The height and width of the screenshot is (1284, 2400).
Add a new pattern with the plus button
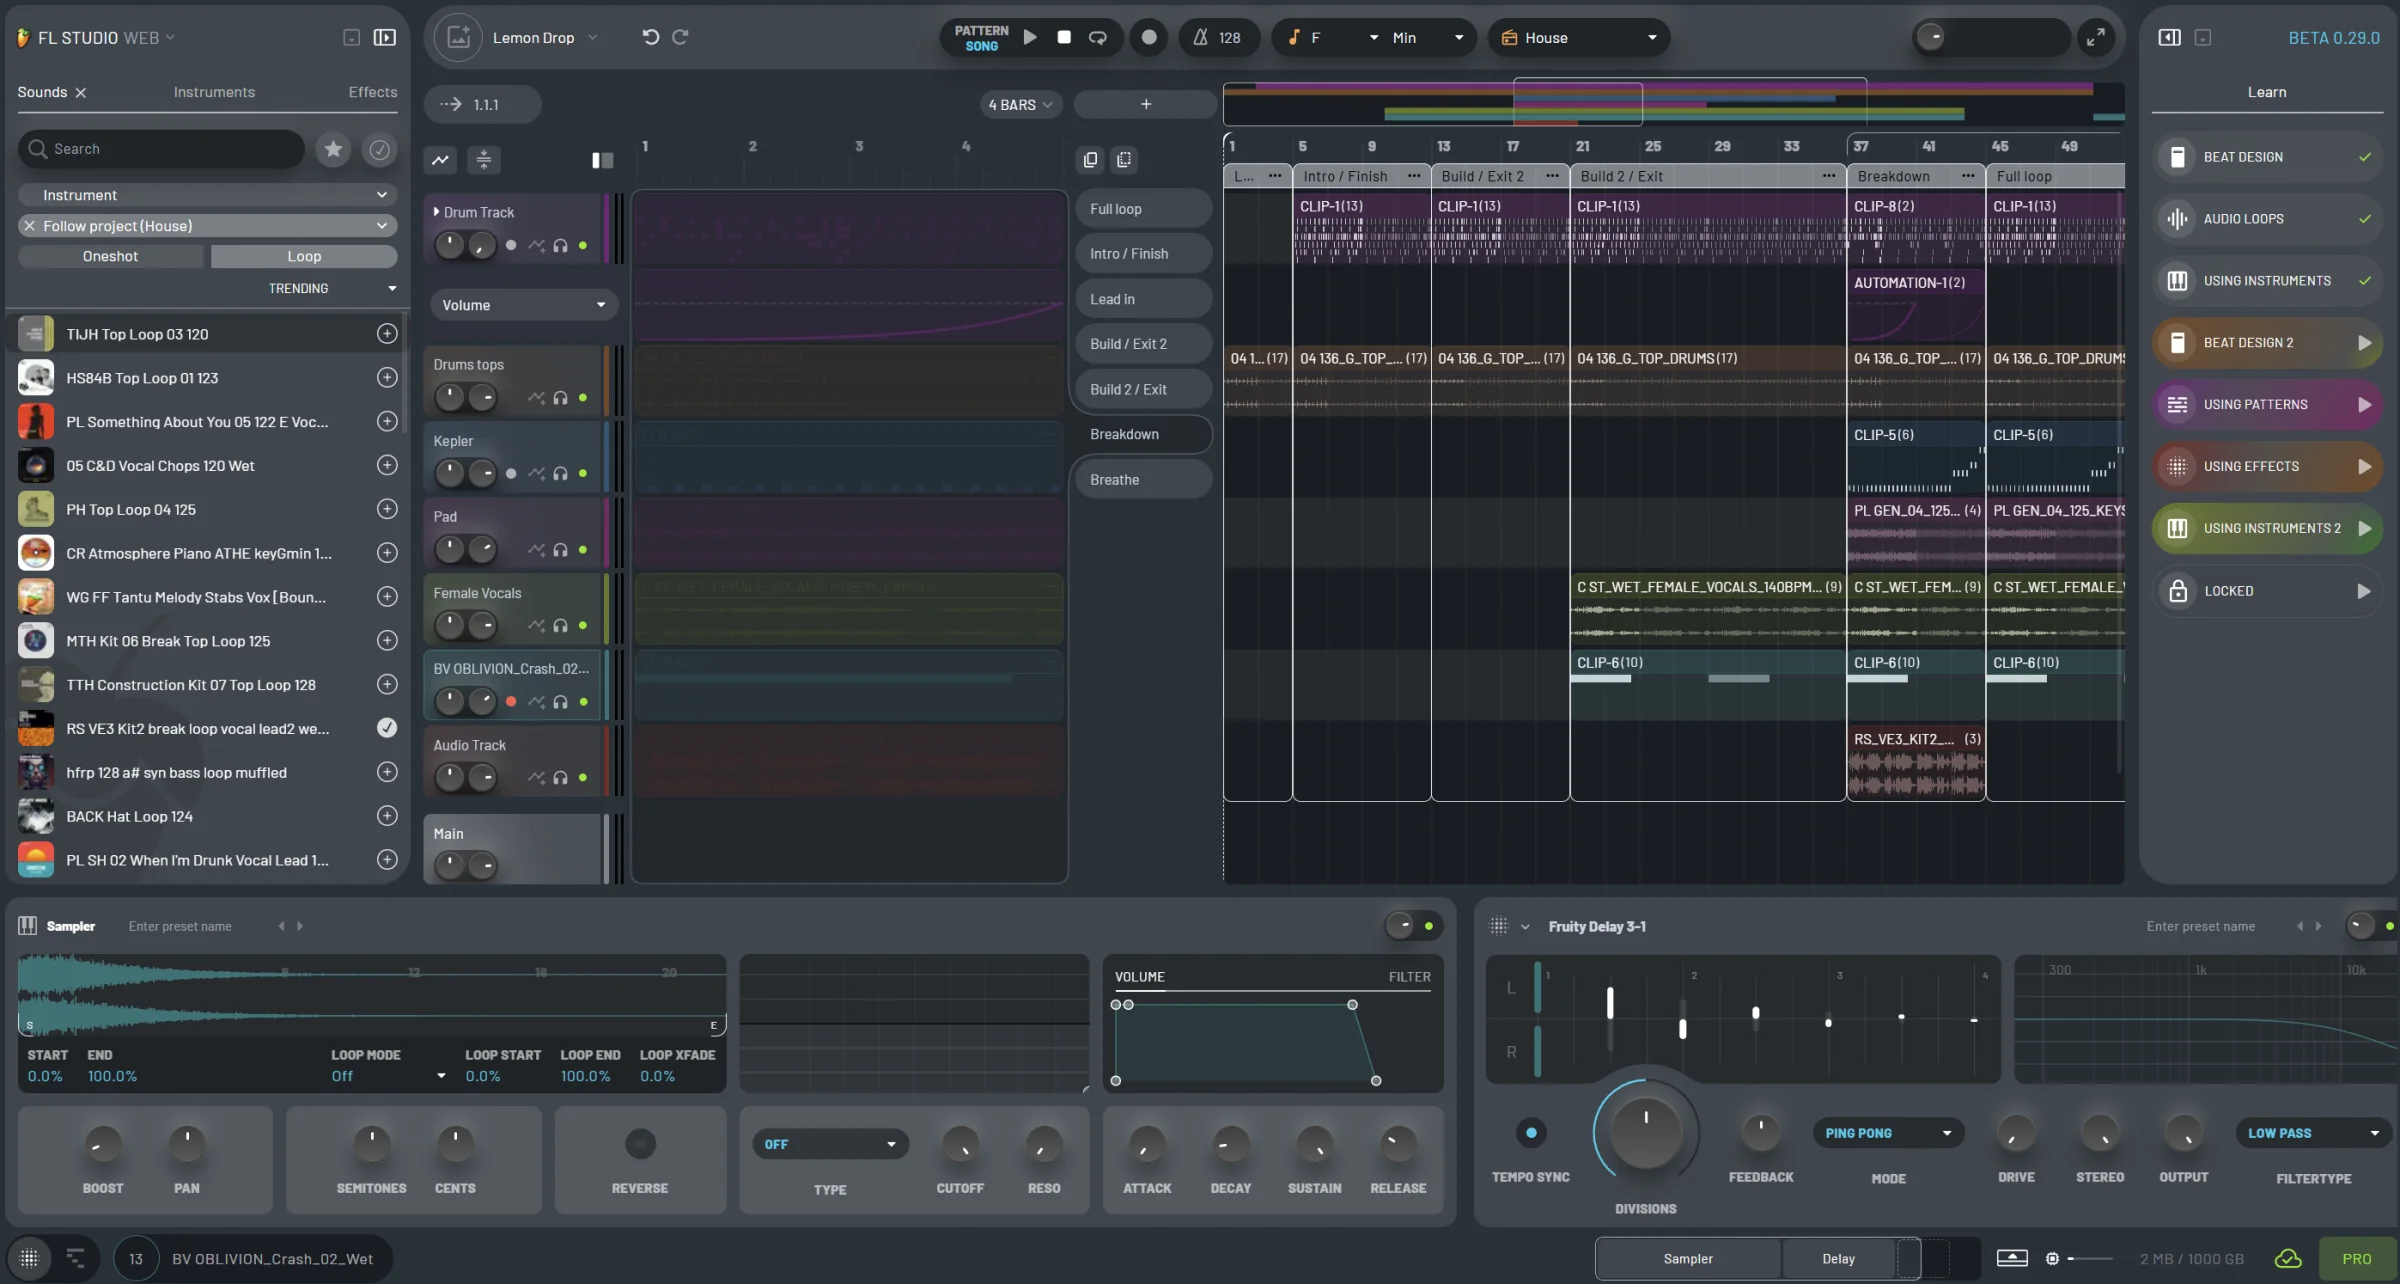[1145, 104]
